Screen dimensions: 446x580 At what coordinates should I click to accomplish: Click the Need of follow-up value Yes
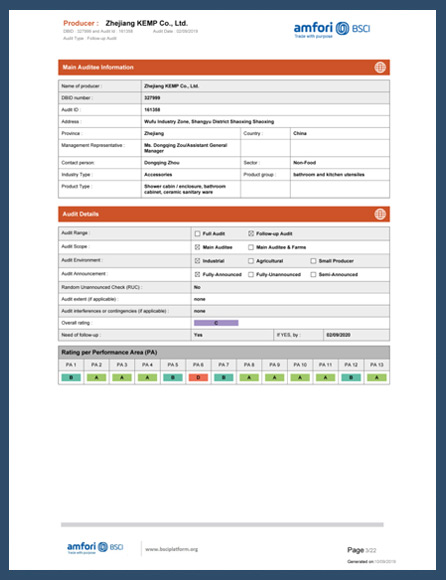point(198,335)
